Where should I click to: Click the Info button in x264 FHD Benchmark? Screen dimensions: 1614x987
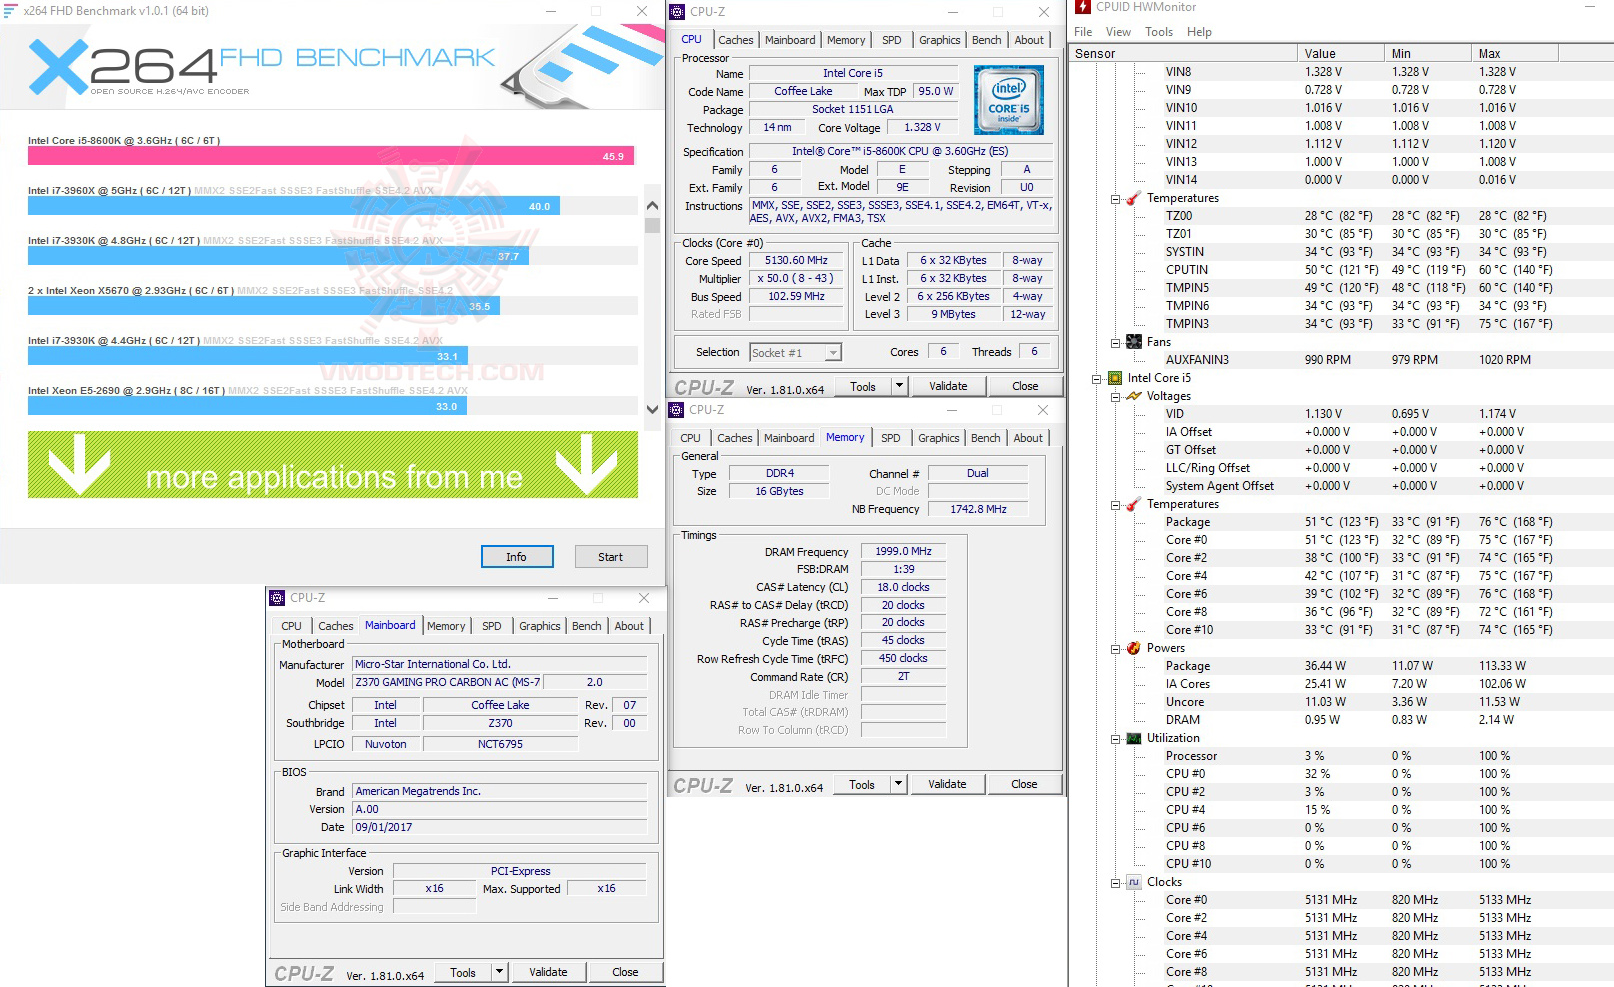[517, 557]
